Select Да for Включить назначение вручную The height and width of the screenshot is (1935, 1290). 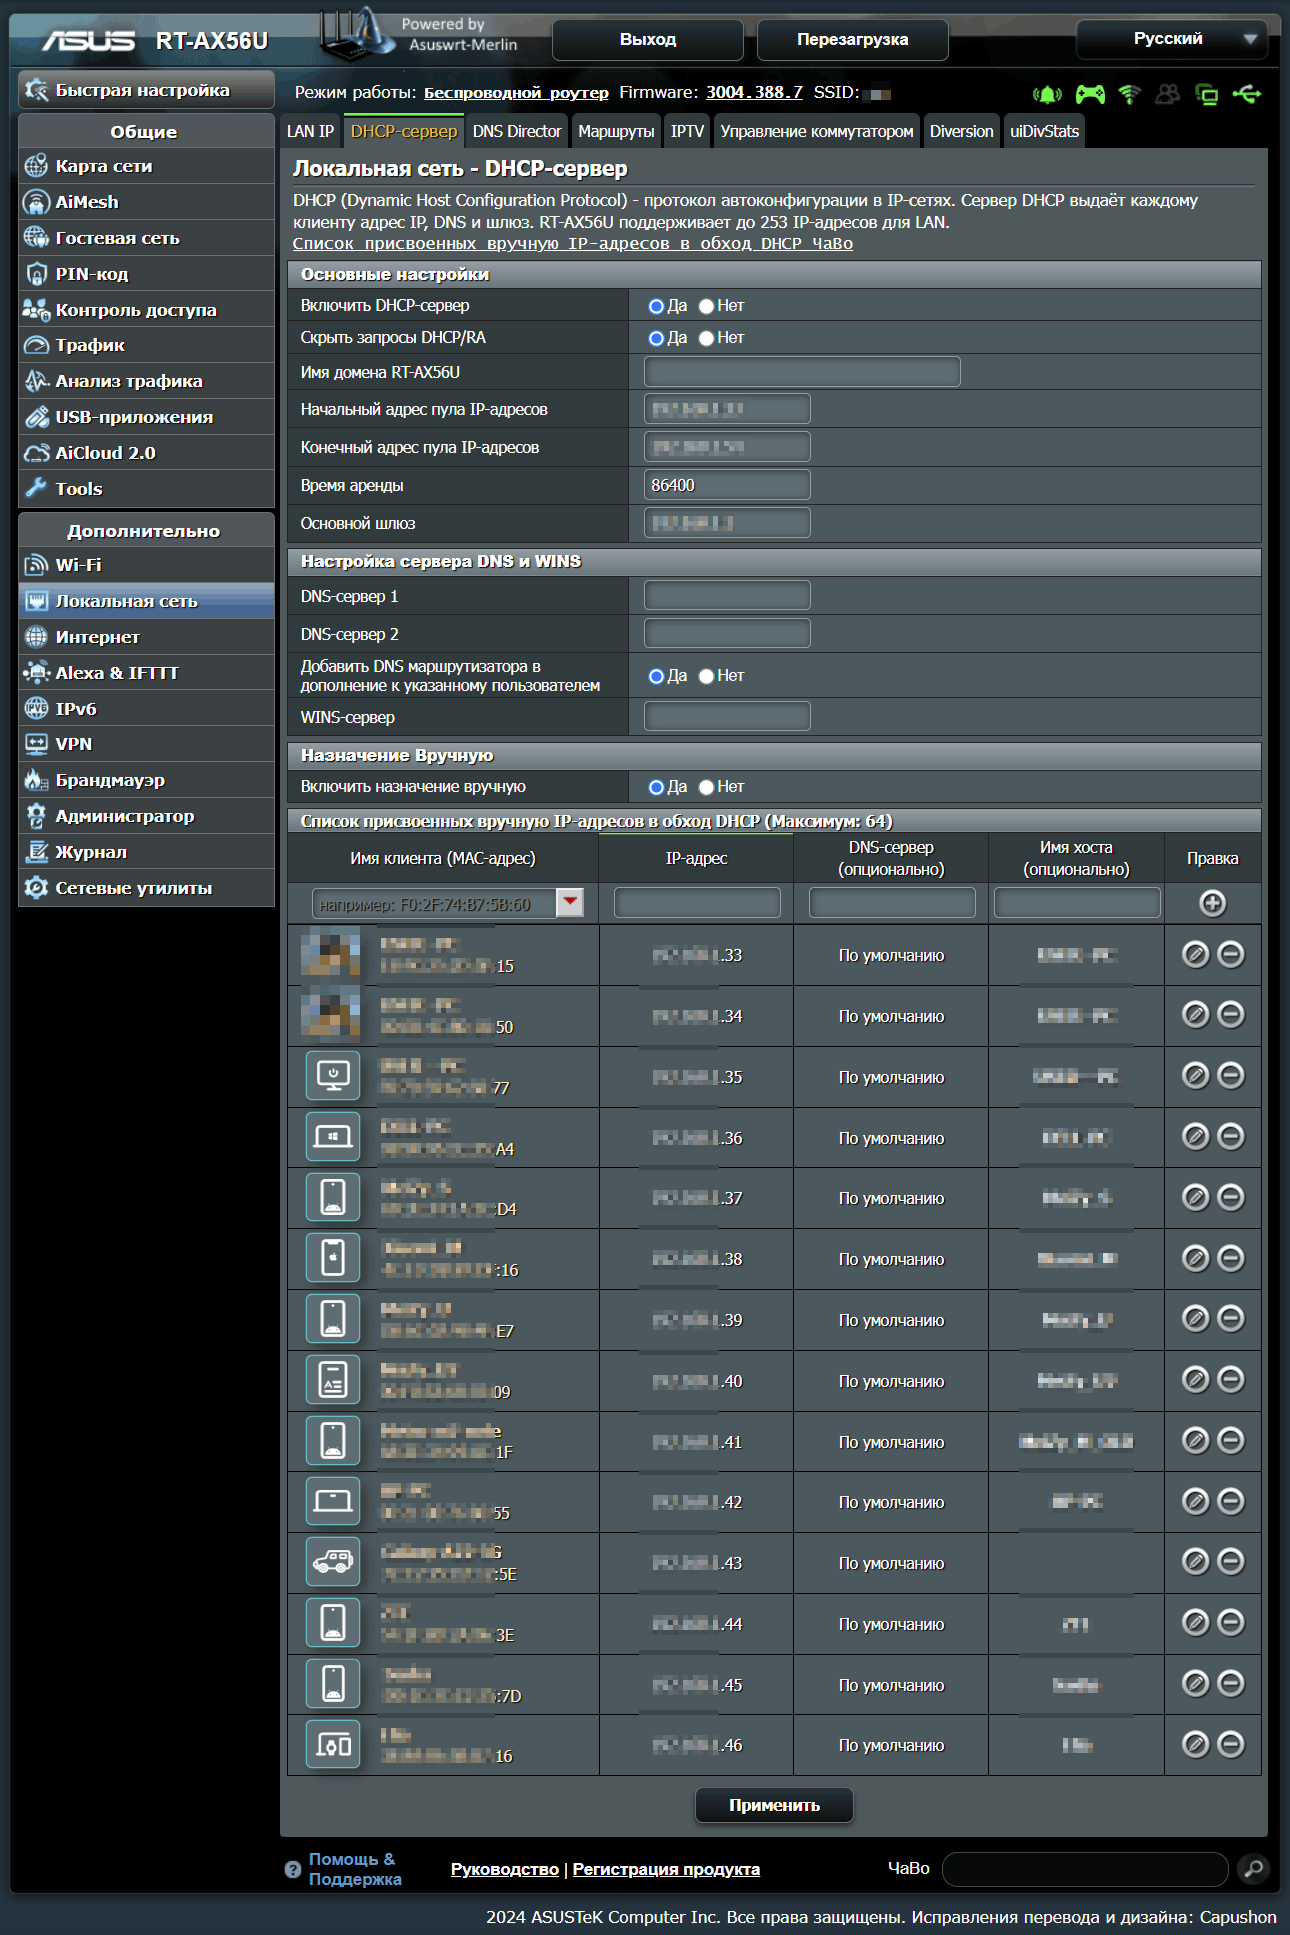click(x=656, y=787)
